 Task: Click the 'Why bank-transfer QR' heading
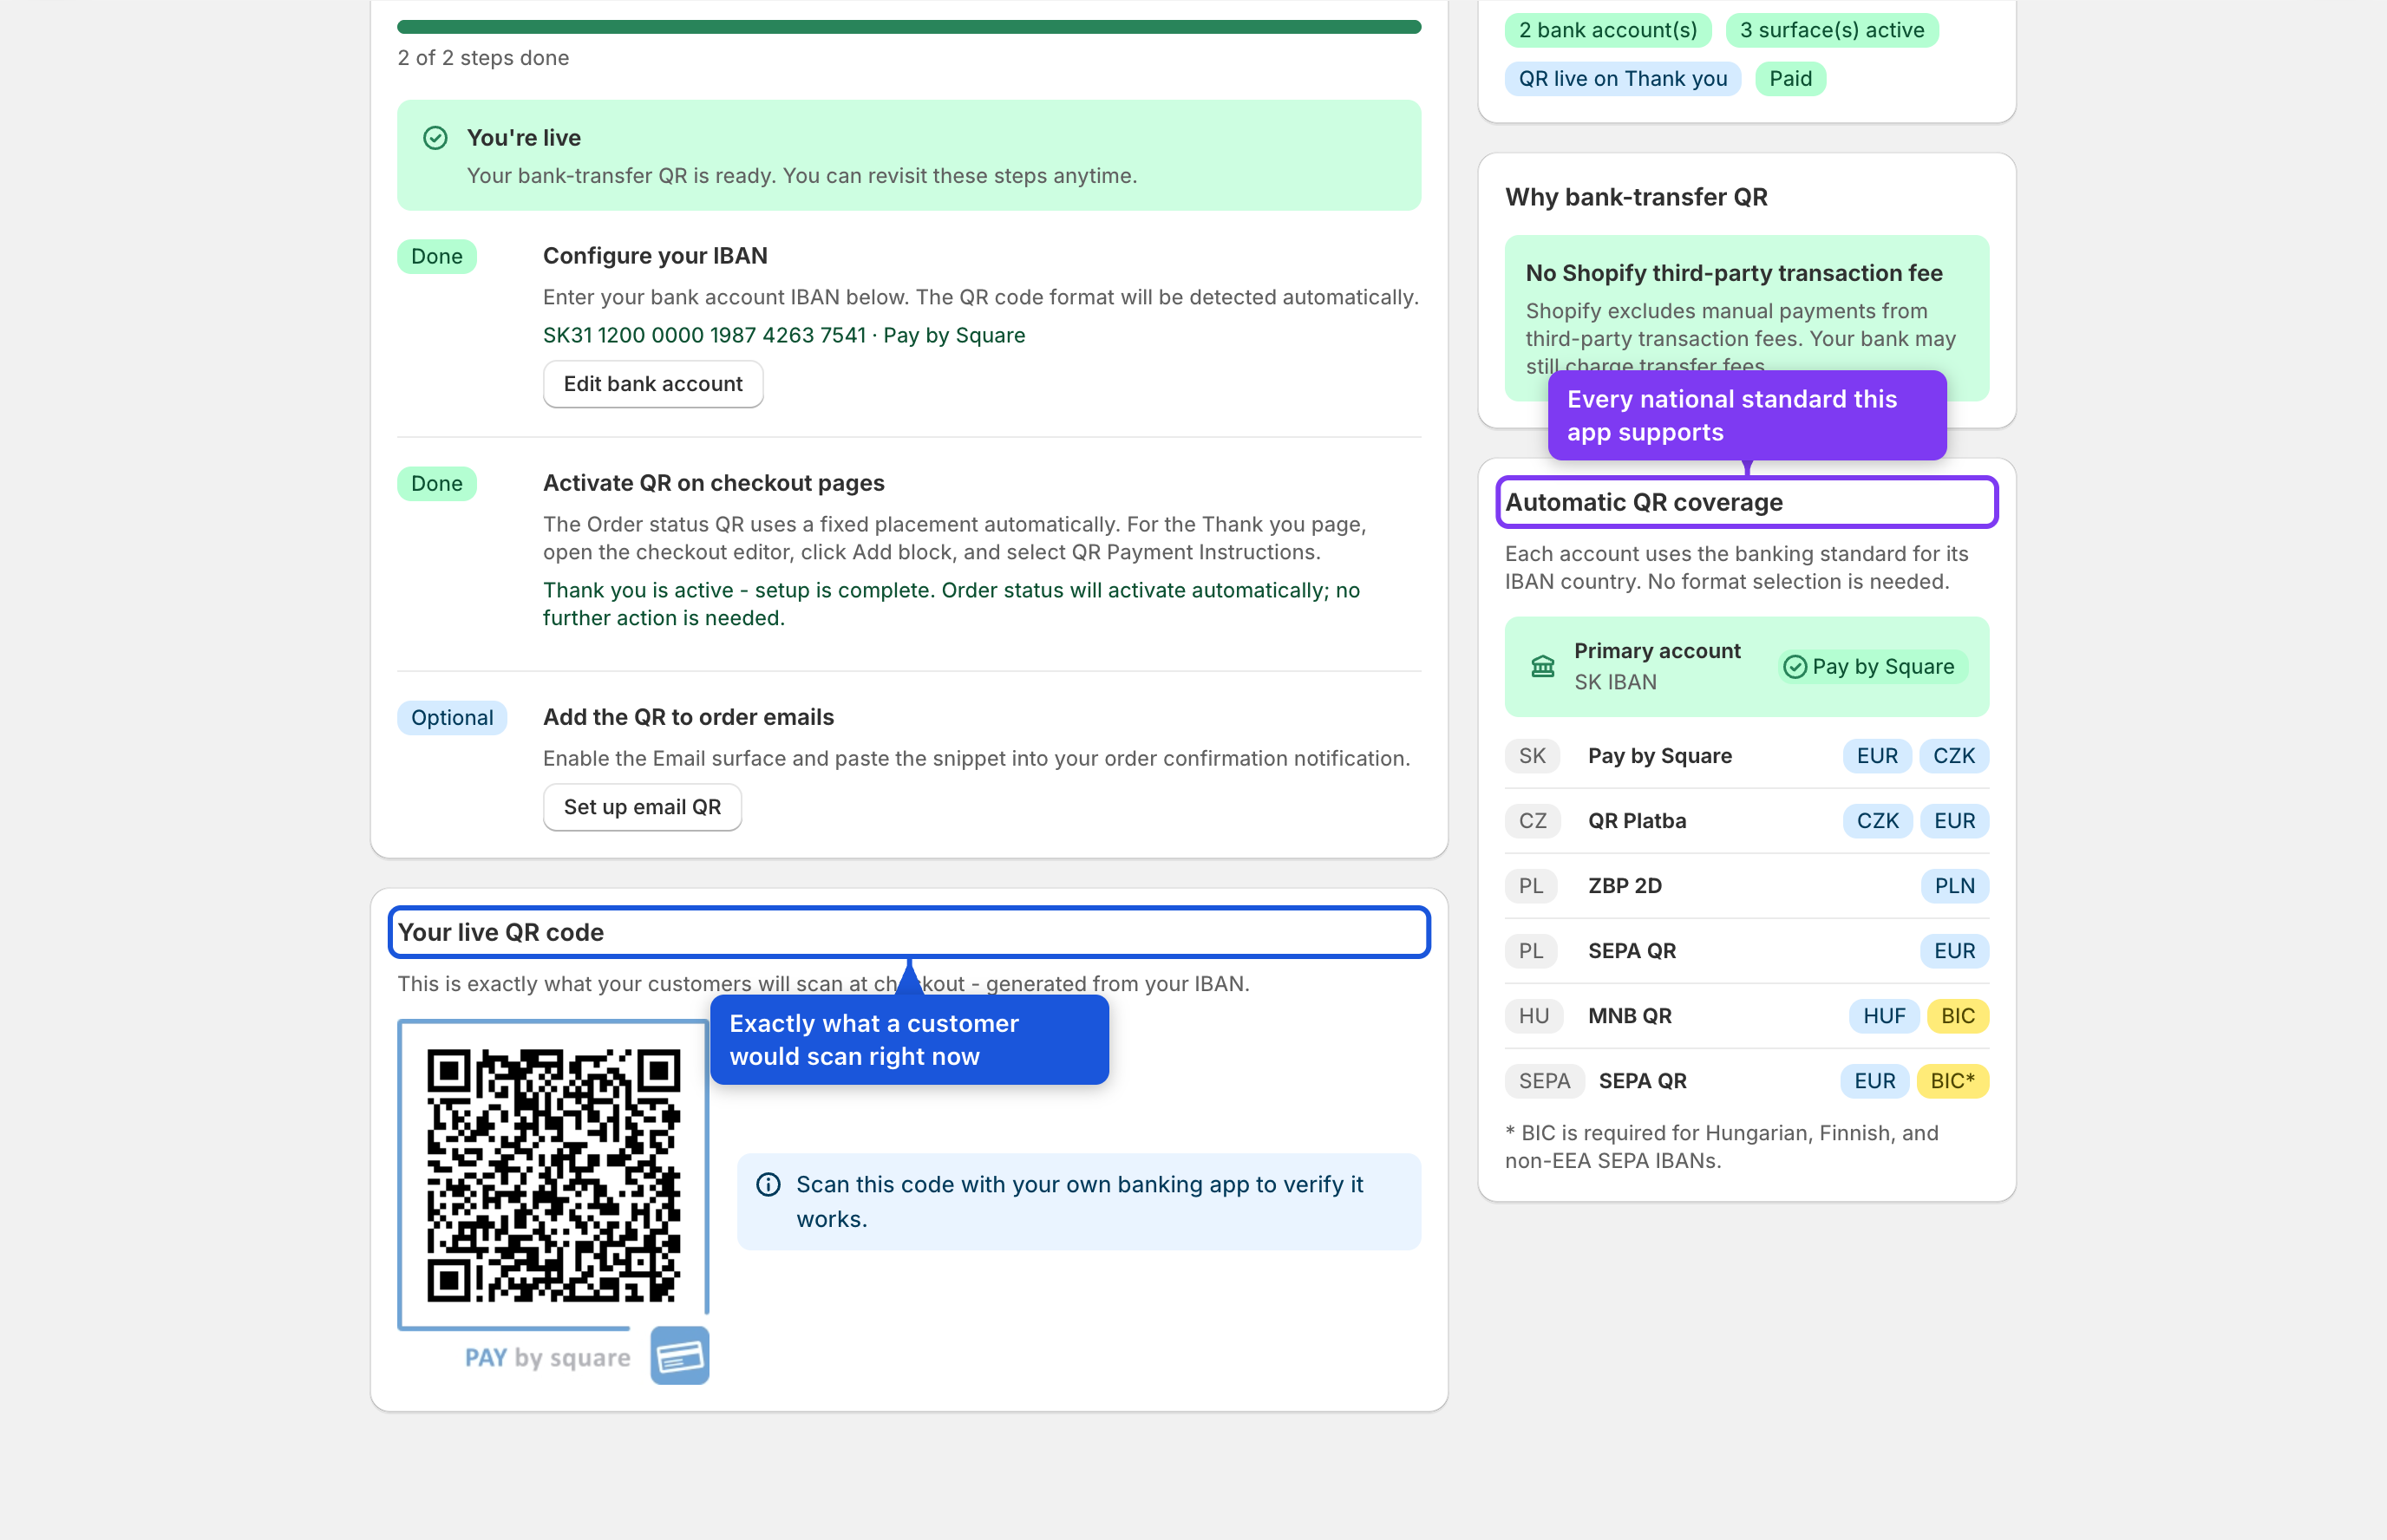(x=1636, y=197)
